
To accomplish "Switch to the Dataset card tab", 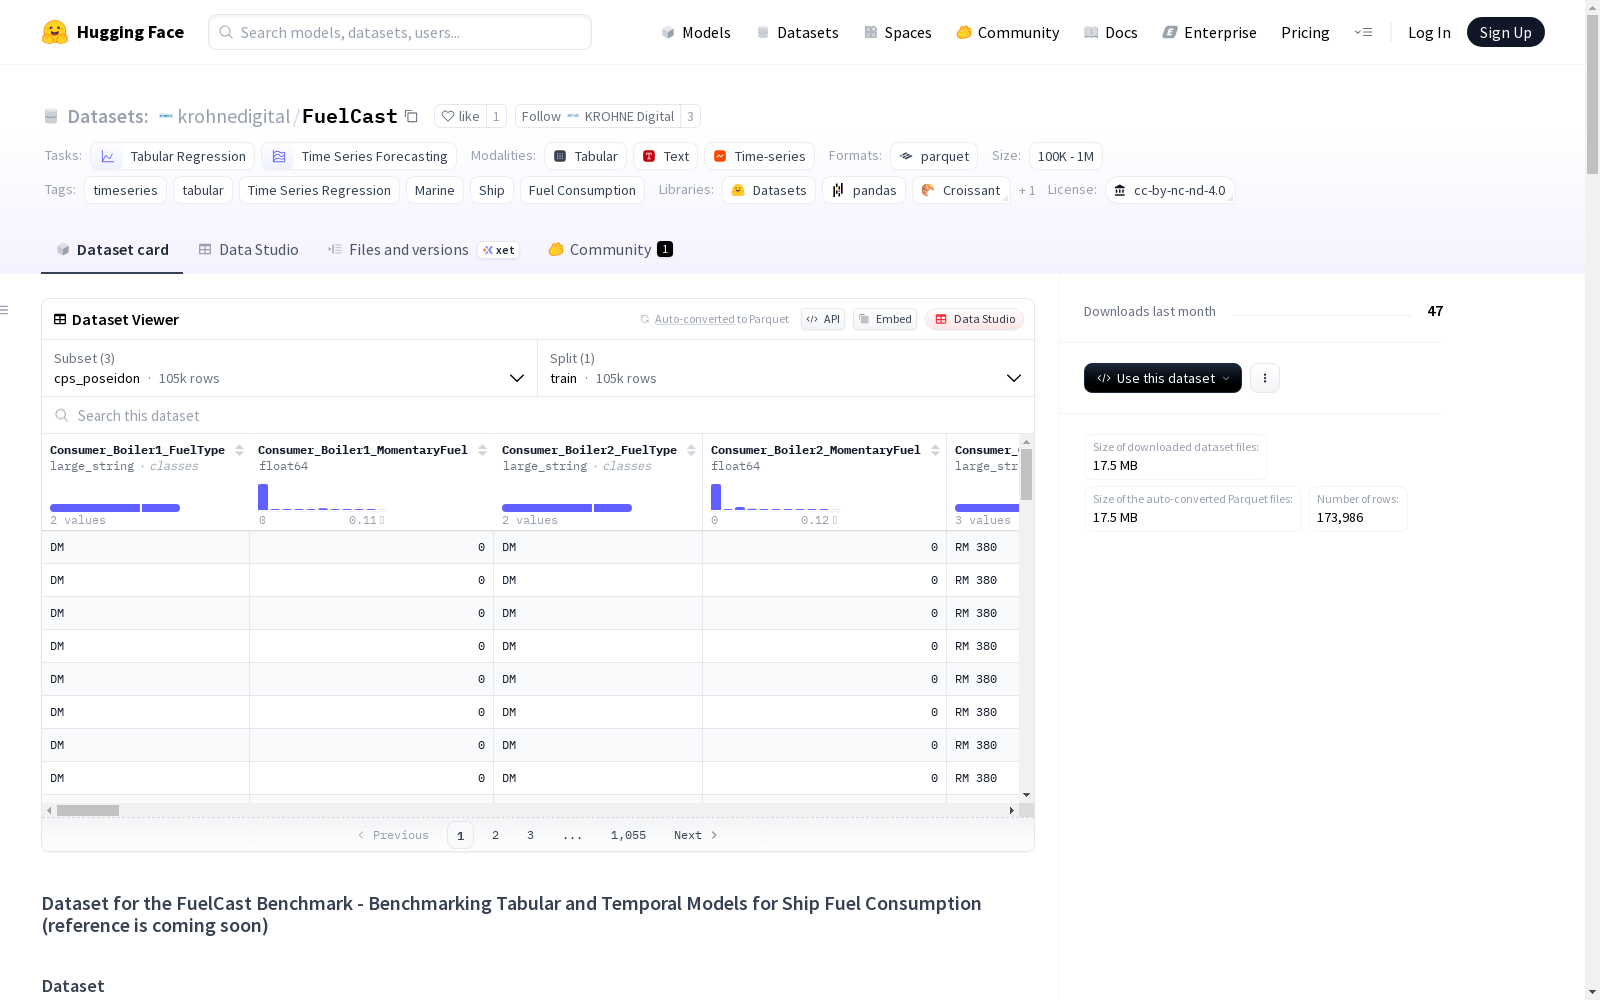I will coord(112,250).
